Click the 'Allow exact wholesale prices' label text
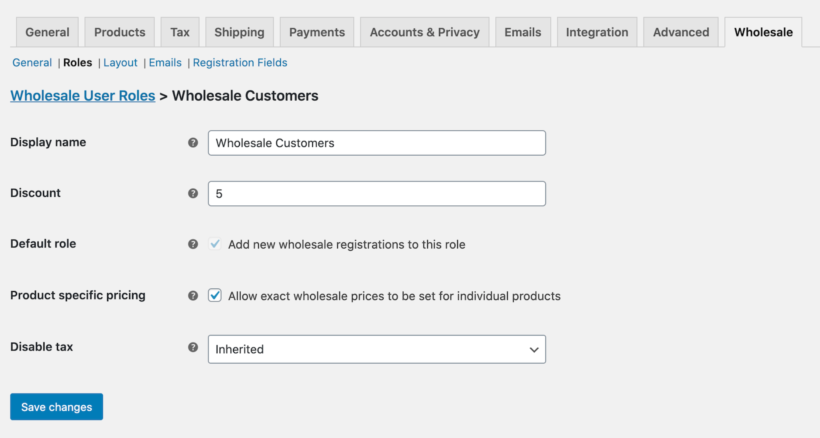 [x=394, y=296]
